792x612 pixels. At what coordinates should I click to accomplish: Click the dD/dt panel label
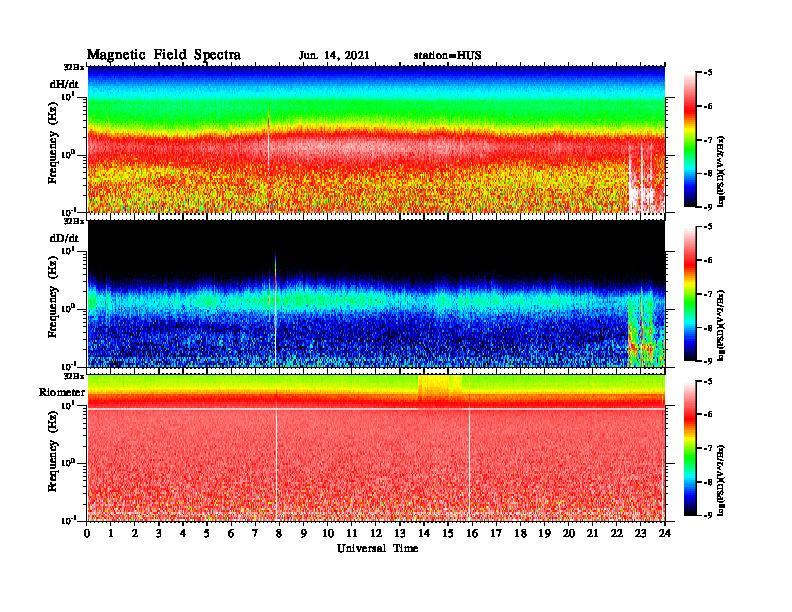[64, 238]
